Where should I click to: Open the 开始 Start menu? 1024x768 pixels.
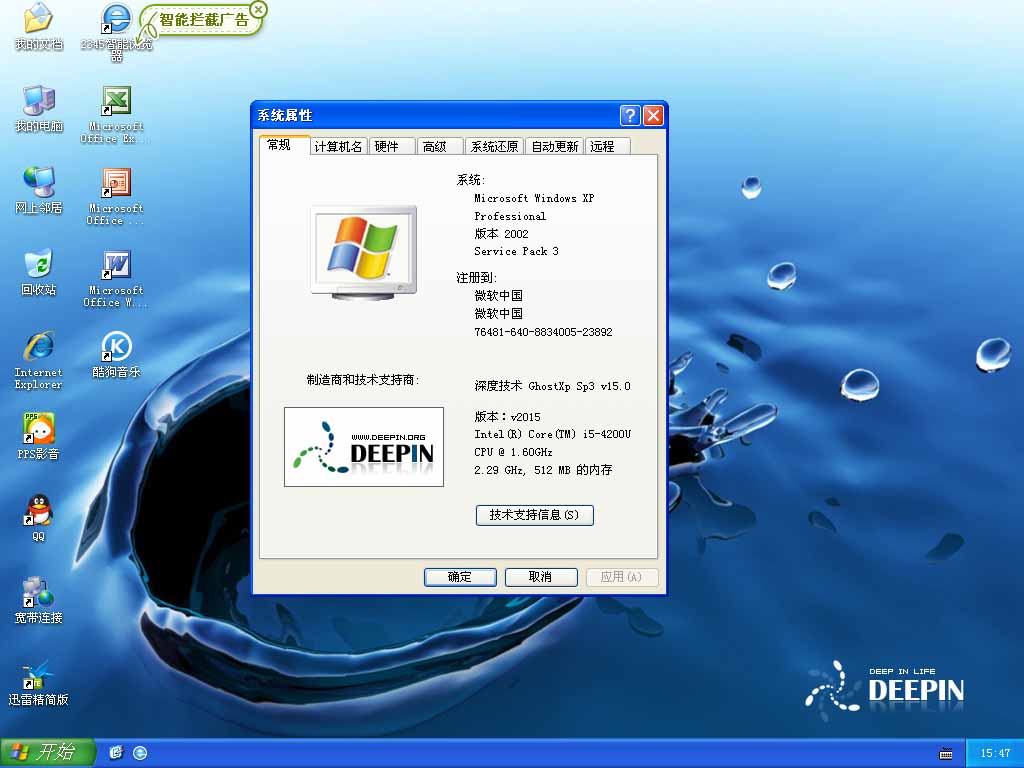(48, 752)
